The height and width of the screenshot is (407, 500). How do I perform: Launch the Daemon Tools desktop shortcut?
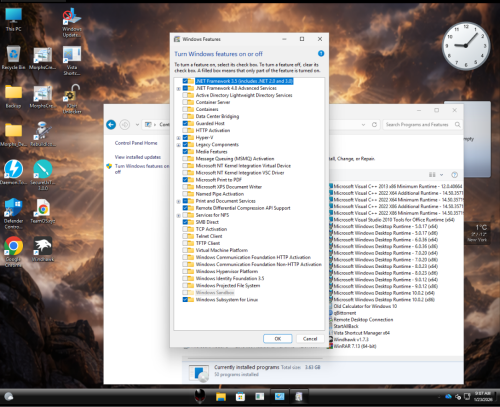pyautogui.click(x=13, y=172)
